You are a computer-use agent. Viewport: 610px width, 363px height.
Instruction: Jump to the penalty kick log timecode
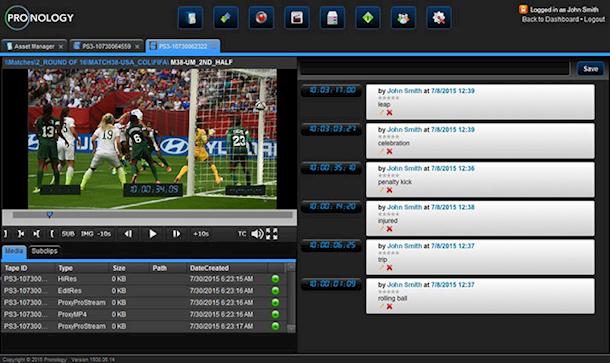(x=332, y=168)
